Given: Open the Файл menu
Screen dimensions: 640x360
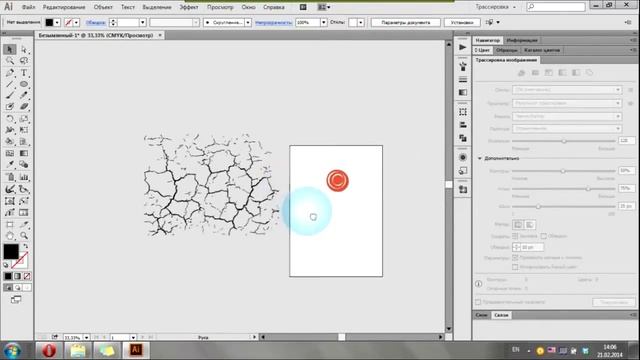Looking at the screenshot, I should point(28,7).
